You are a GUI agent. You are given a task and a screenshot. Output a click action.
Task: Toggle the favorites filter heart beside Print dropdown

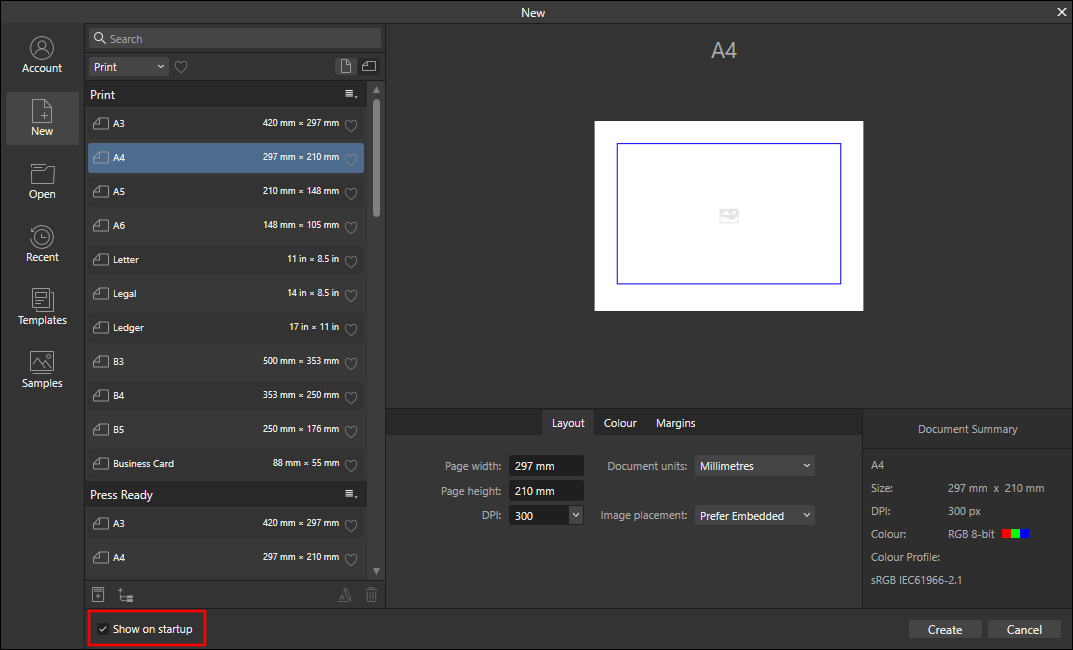point(181,67)
